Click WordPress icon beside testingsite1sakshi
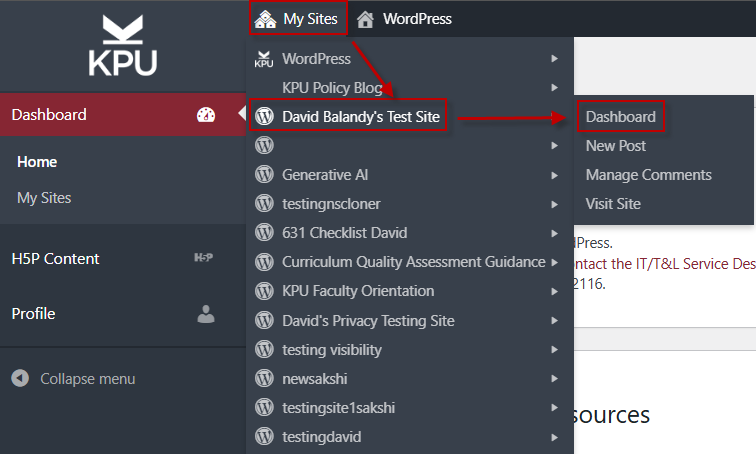Viewport: 756px width, 454px height. [264, 407]
